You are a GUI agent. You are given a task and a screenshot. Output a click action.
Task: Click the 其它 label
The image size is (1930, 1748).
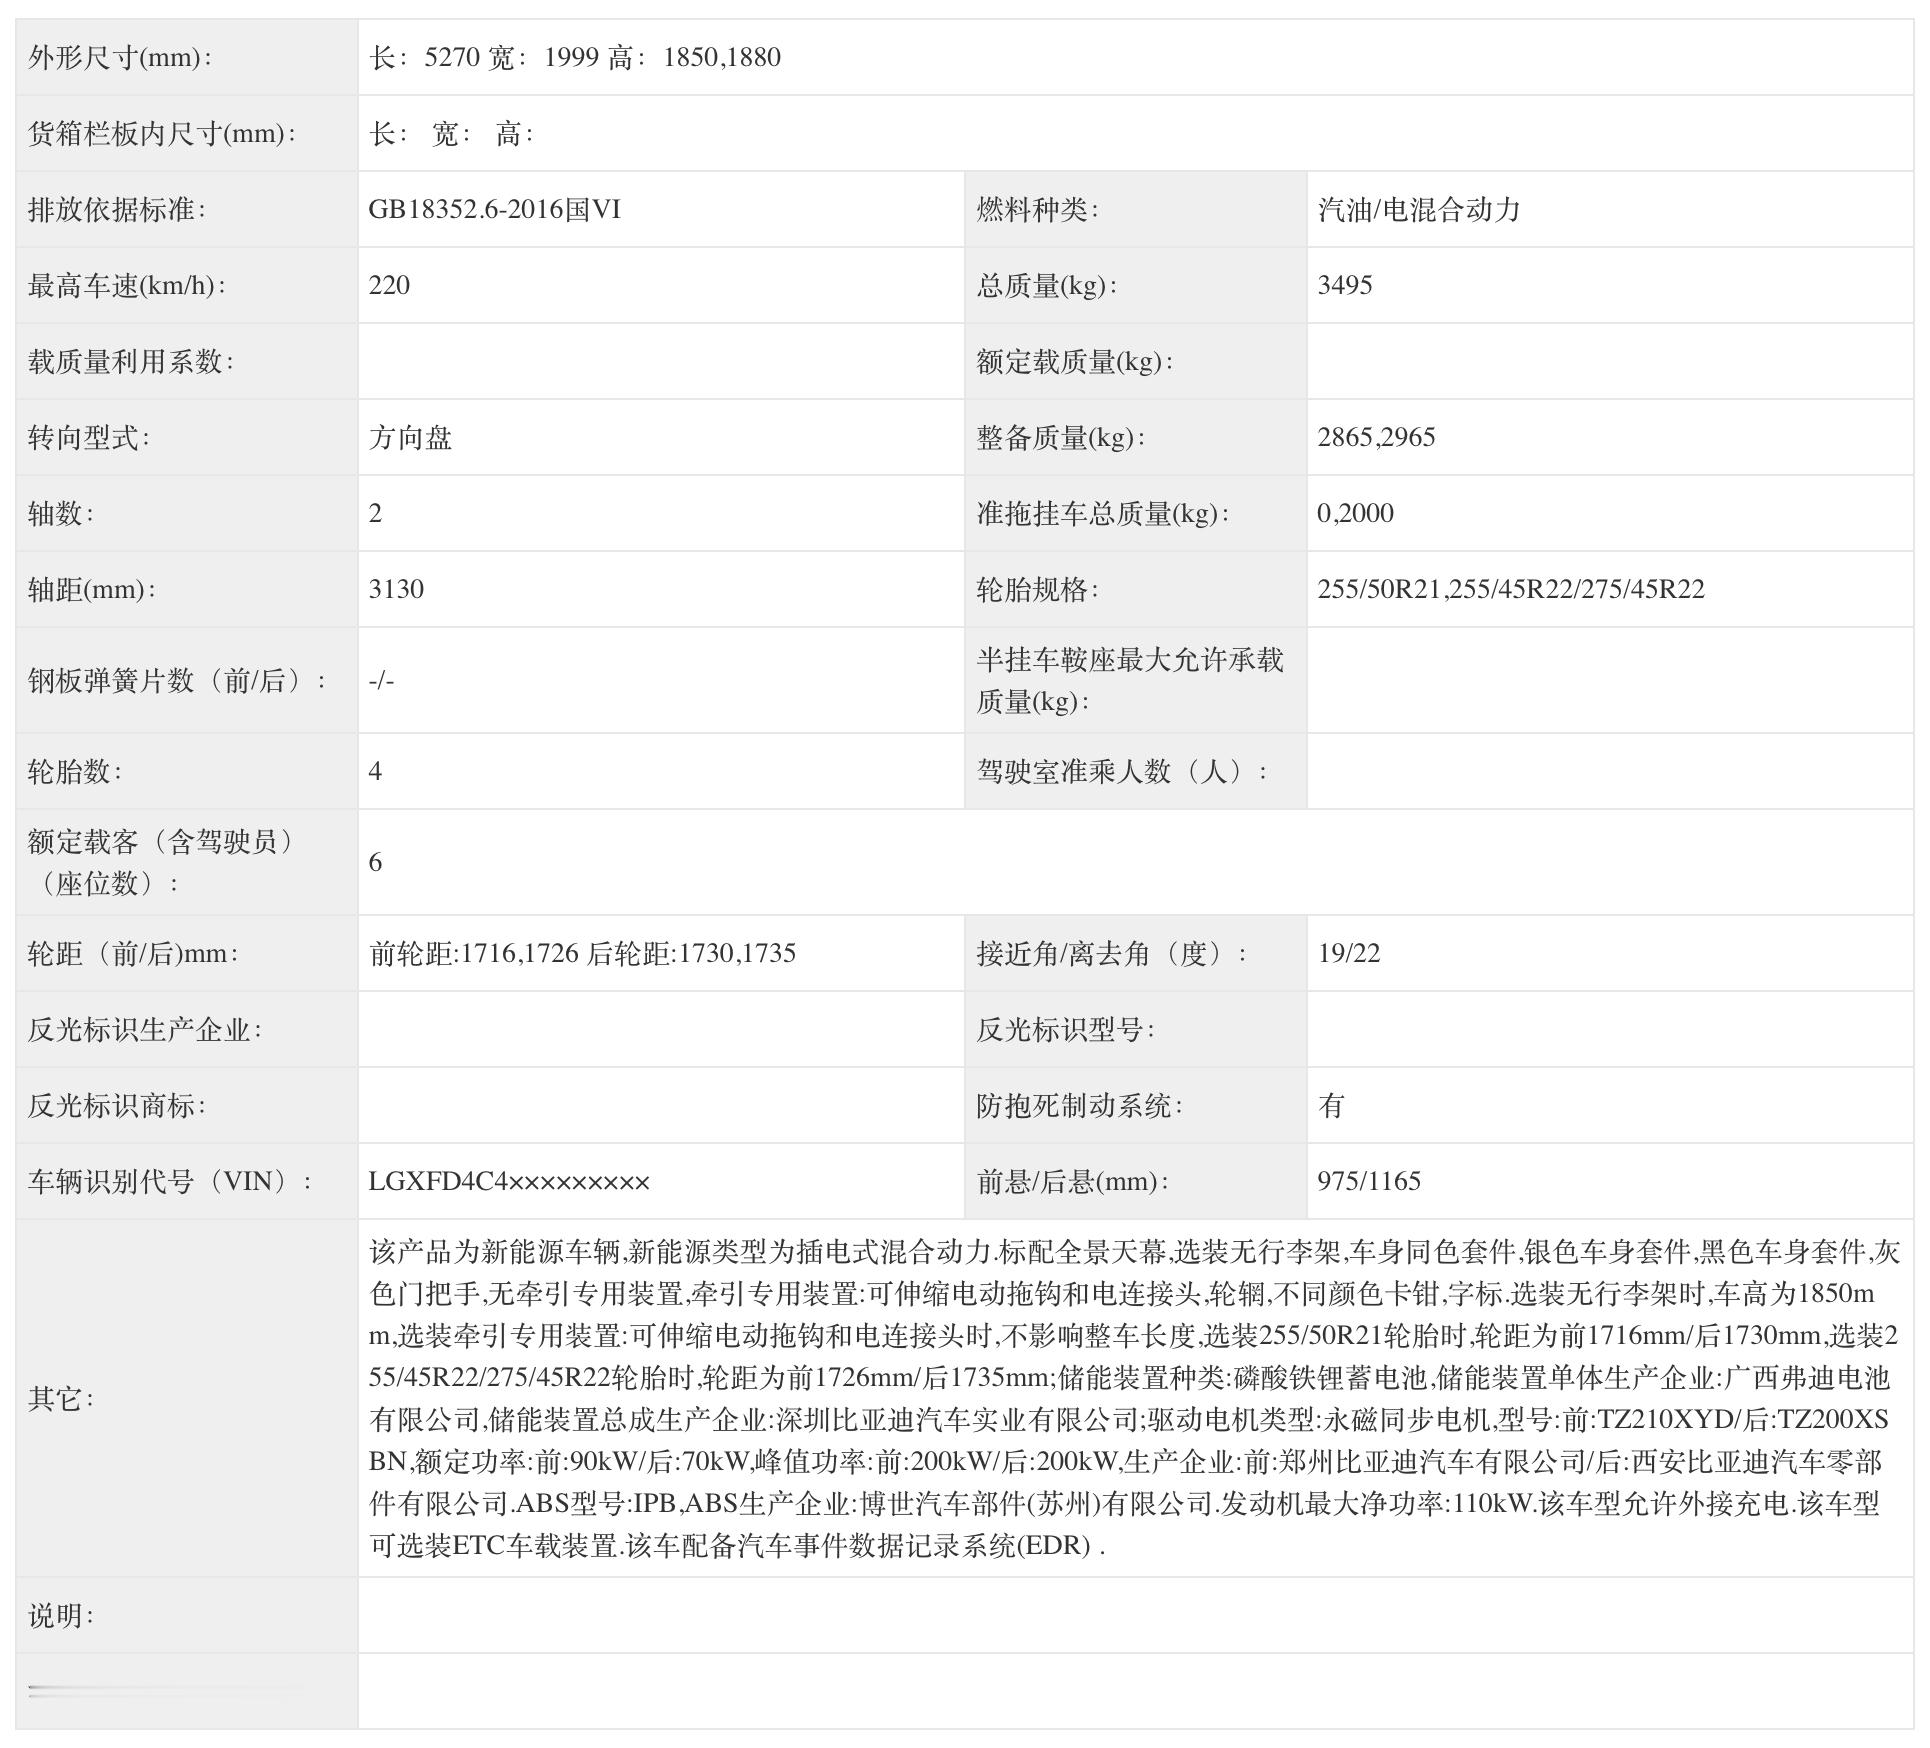(x=61, y=1398)
